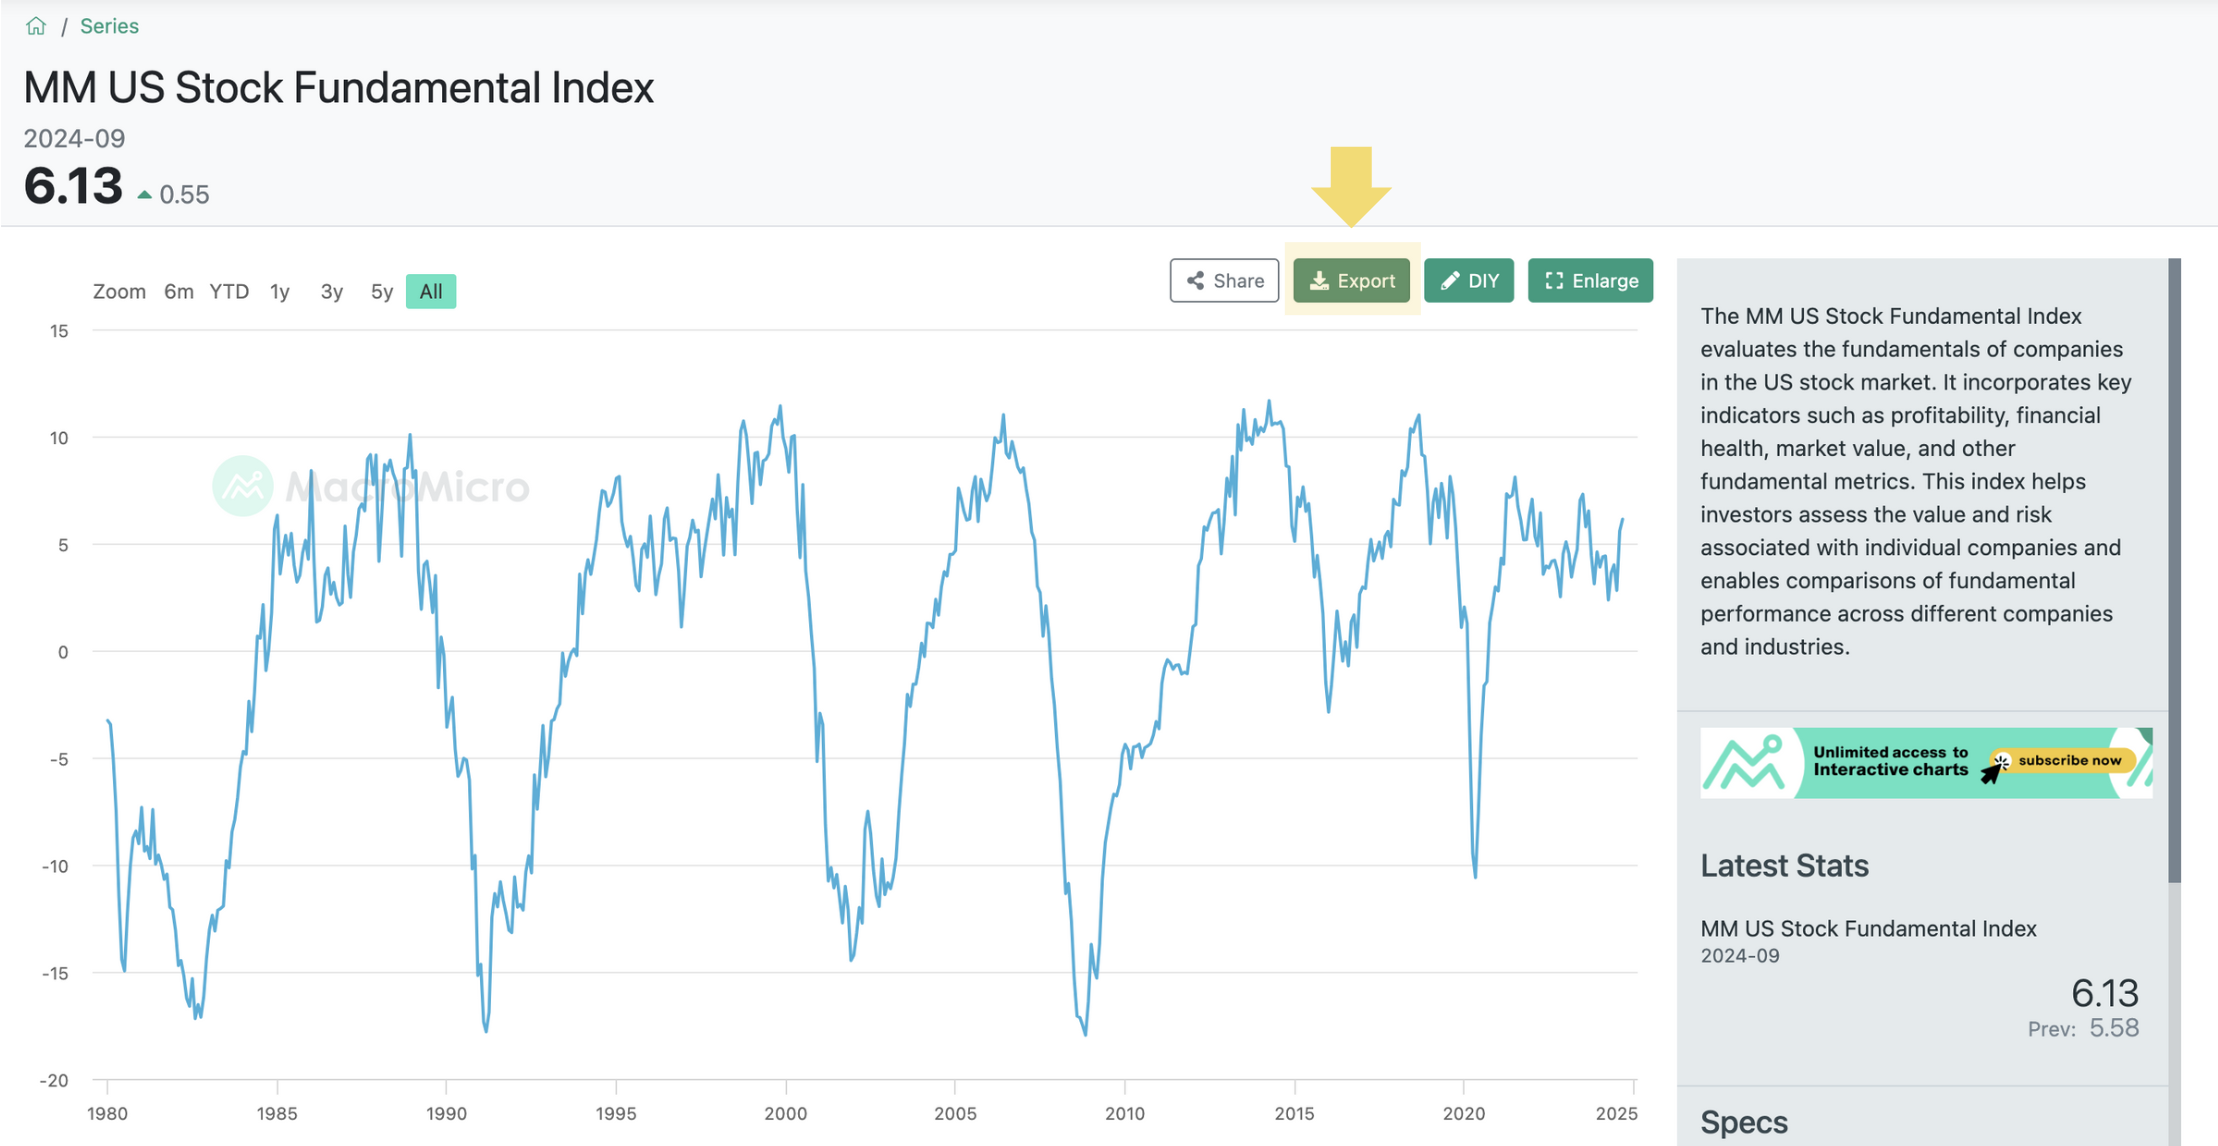Click the sidebar vertical scrollbar
2218x1146 pixels.
pos(2174,570)
